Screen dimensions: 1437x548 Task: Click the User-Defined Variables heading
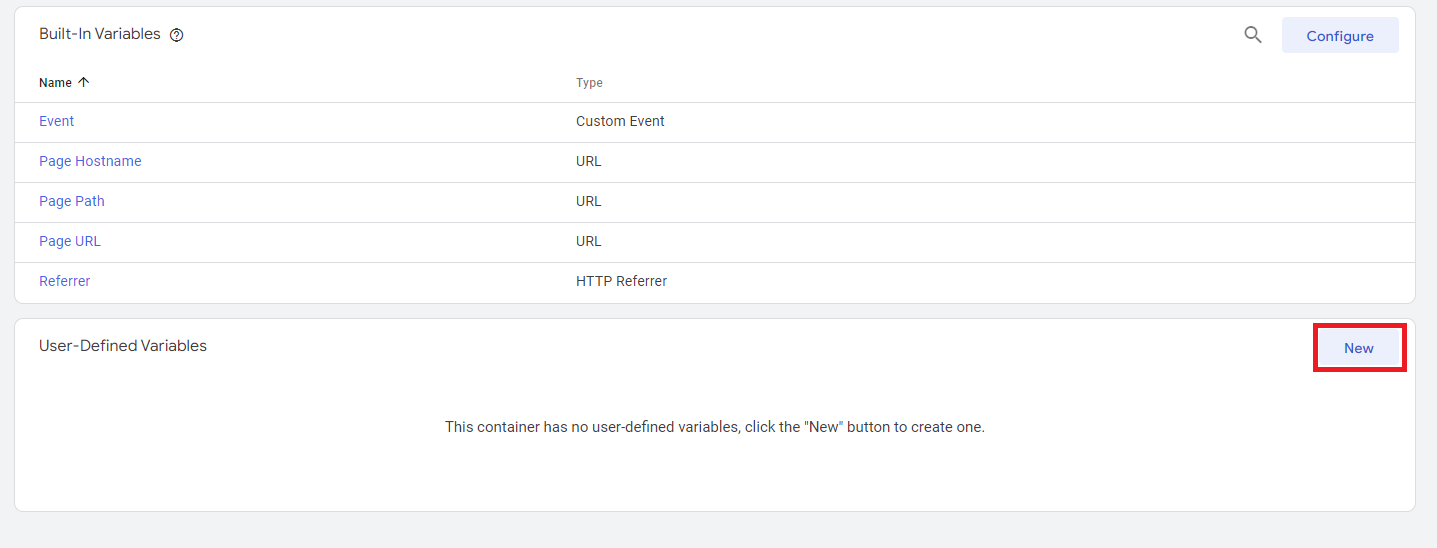point(123,346)
